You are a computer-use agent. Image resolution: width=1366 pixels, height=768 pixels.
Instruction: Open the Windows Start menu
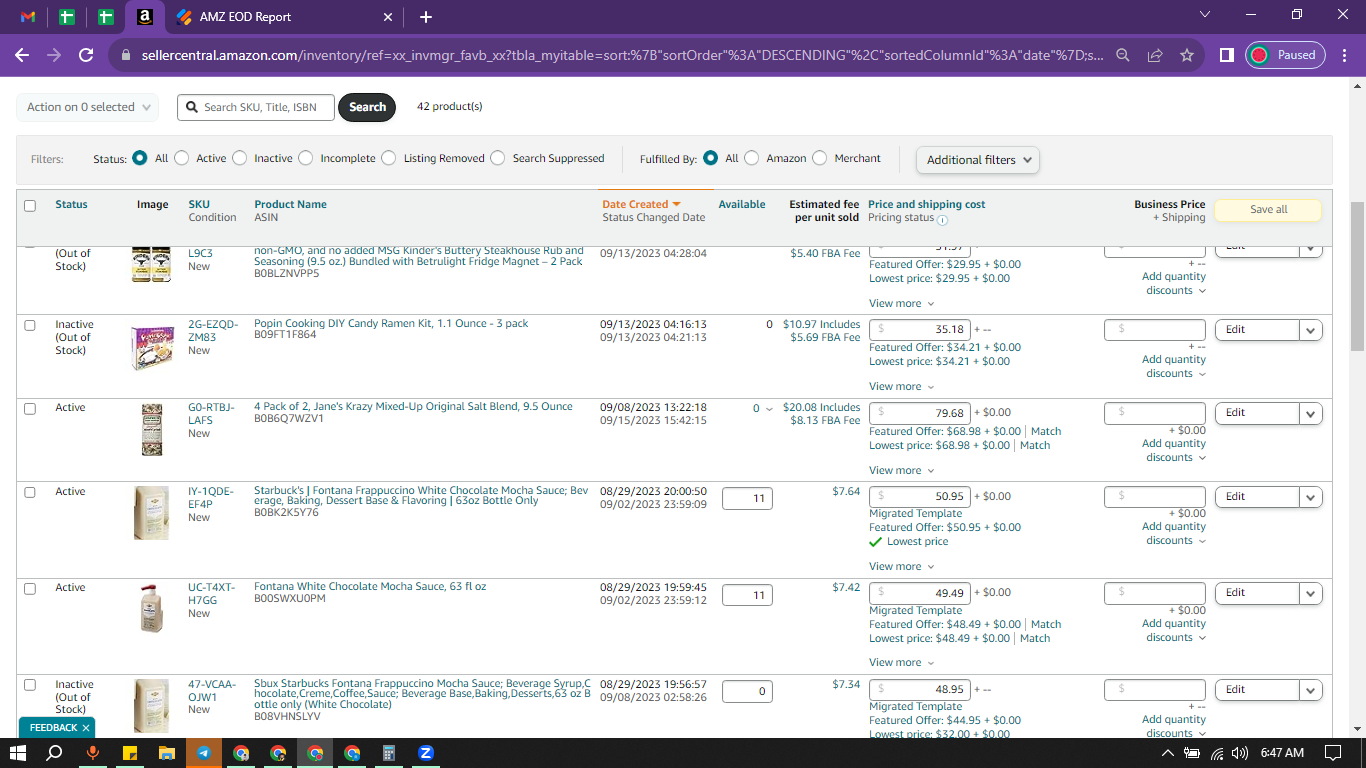pyautogui.click(x=18, y=753)
